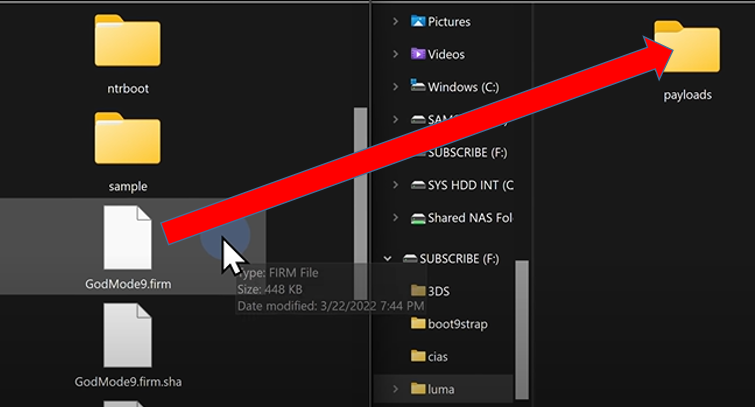Image resolution: width=755 pixels, height=407 pixels.
Task: Select the GodMode9.firm.sha file icon
Action: (128, 335)
